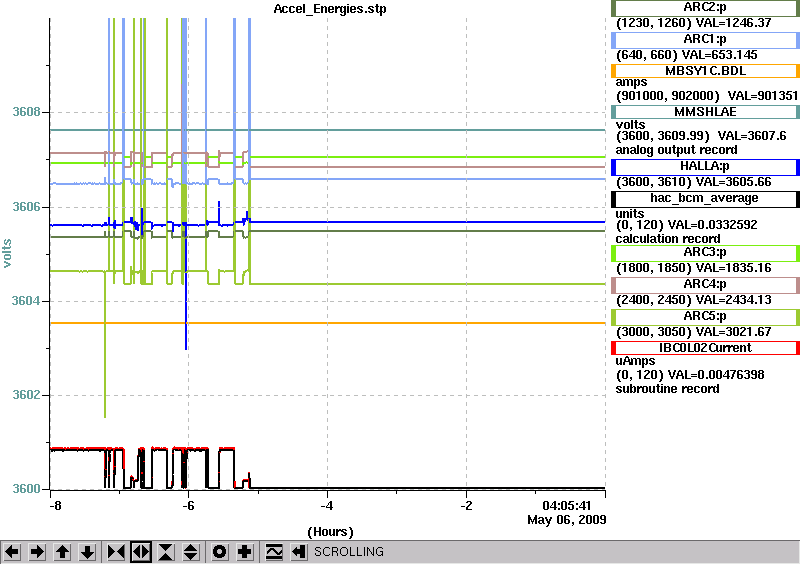Click the y-axis tick label 3600
800x564 pixels.
[26, 489]
